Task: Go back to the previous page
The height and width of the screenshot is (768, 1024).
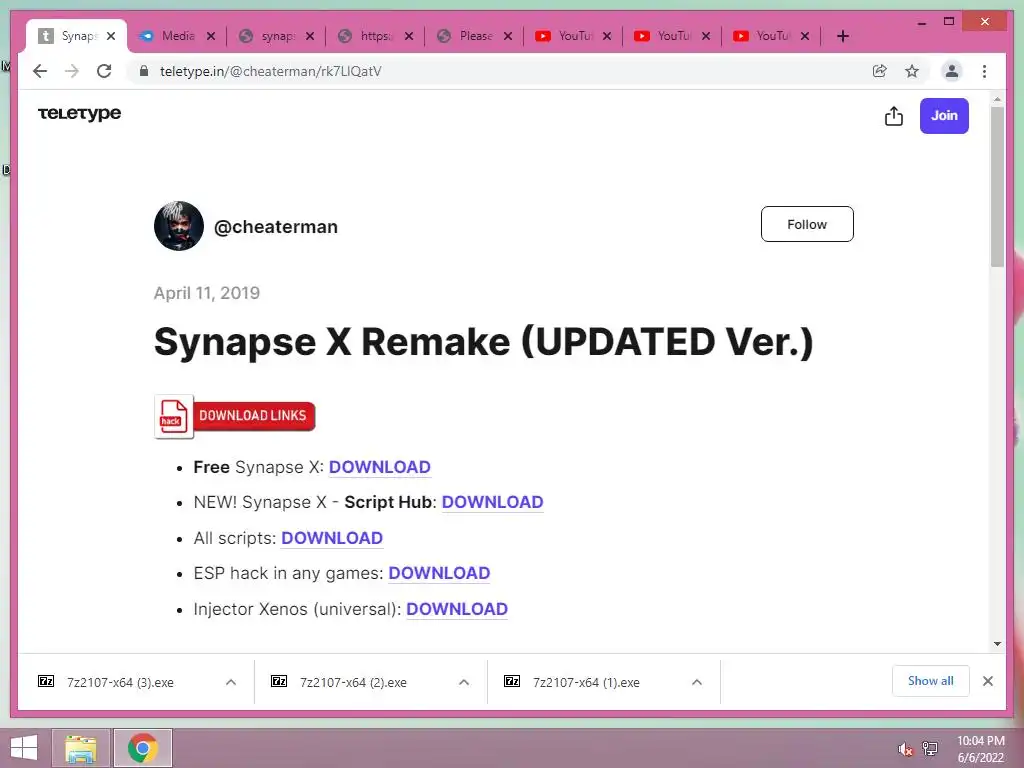Action: [x=40, y=71]
